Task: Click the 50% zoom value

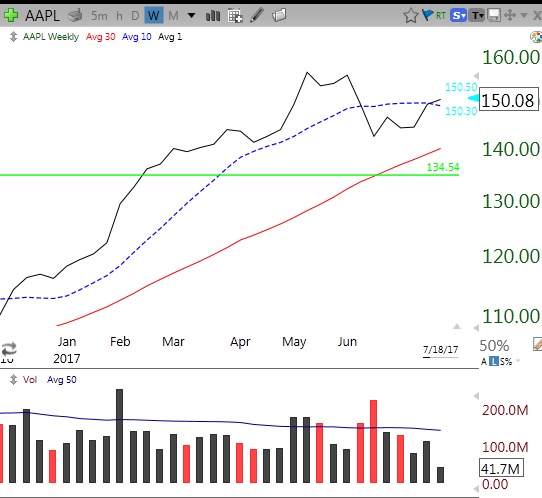Action: click(x=494, y=346)
